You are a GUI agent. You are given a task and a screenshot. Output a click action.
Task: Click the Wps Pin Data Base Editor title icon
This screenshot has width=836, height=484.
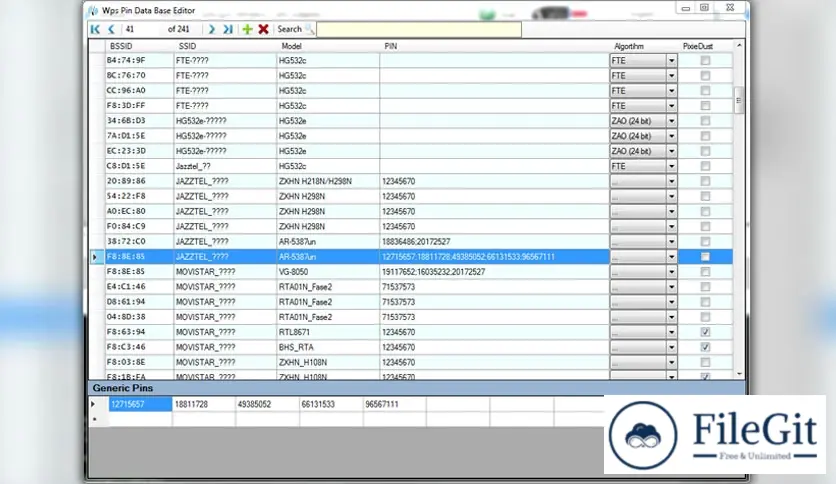(x=93, y=10)
